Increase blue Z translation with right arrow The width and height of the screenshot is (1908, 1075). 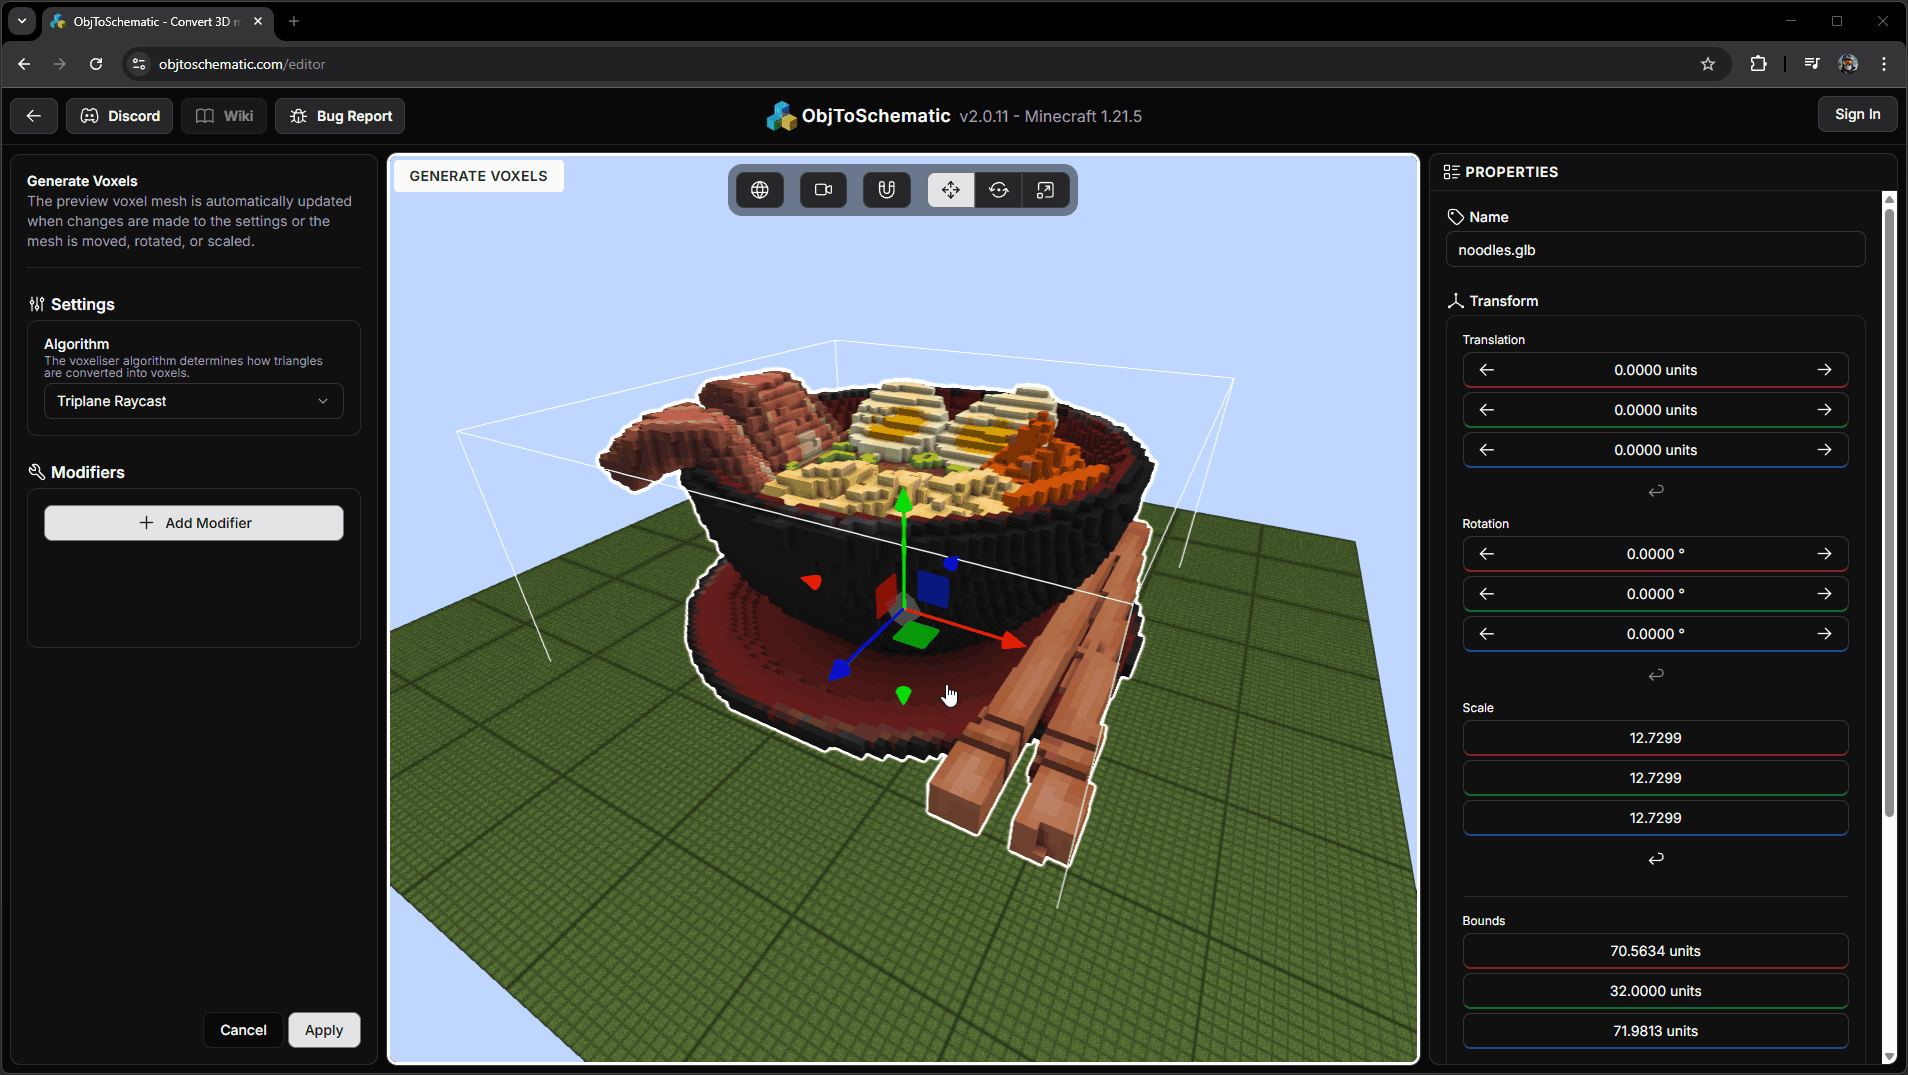coord(1824,450)
